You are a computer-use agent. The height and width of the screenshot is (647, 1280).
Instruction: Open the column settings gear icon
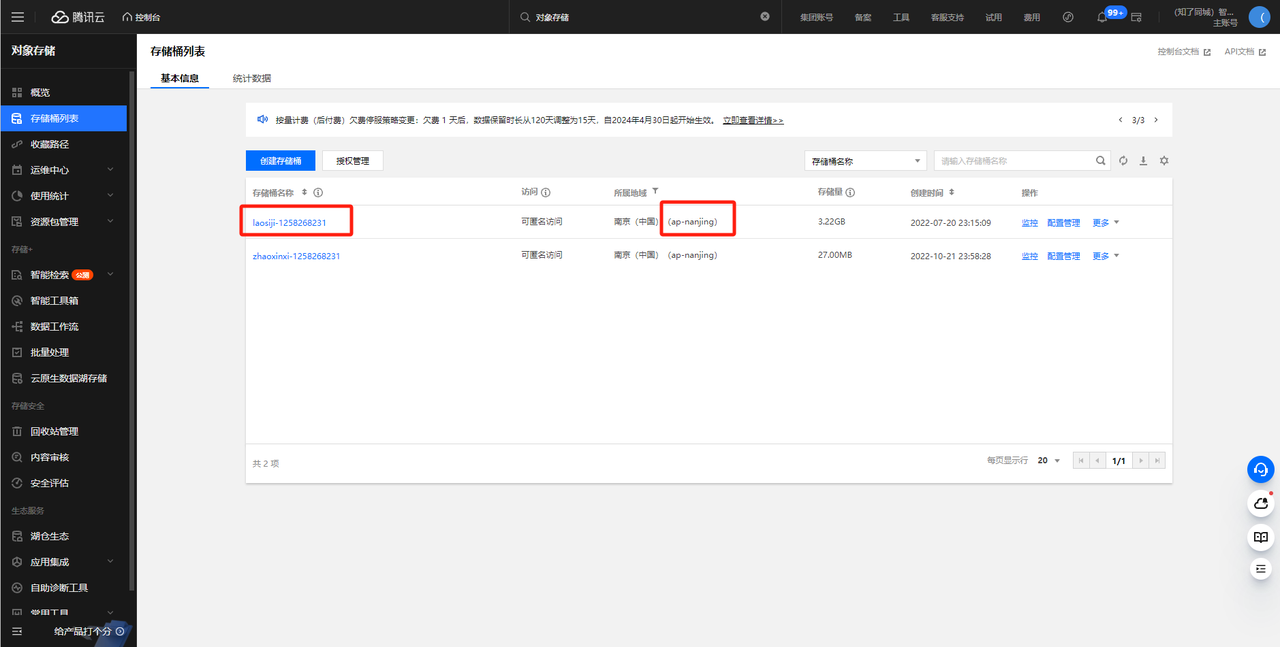coord(1163,160)
